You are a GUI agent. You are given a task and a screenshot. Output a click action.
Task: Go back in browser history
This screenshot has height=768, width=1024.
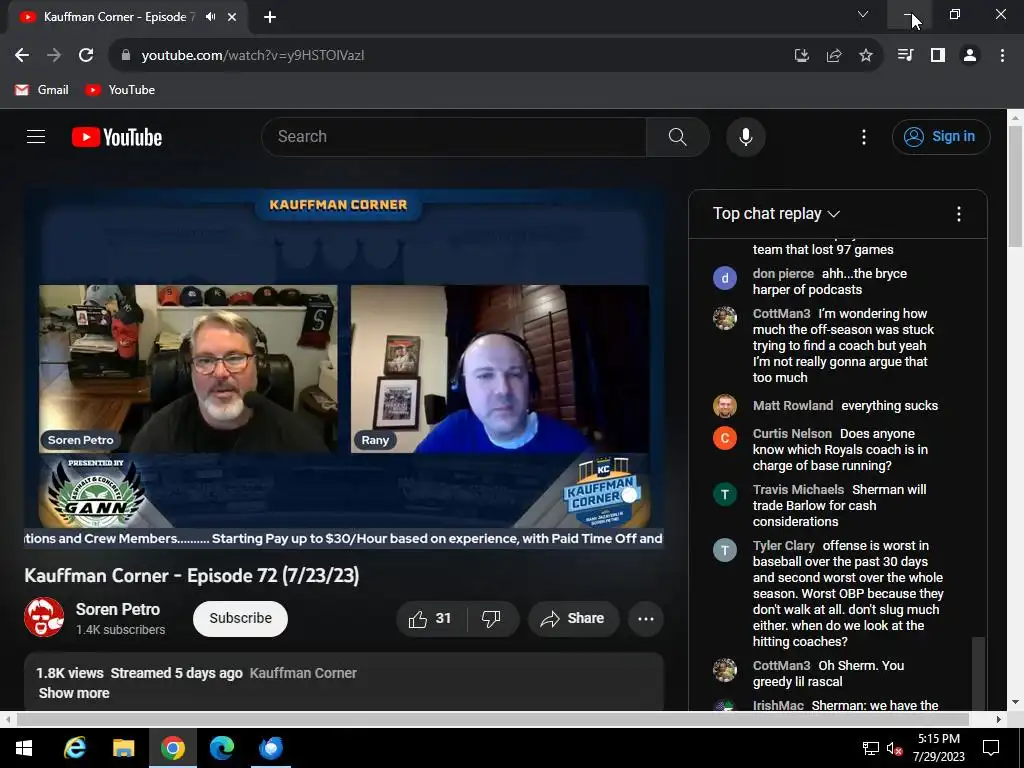click(22, 56)
